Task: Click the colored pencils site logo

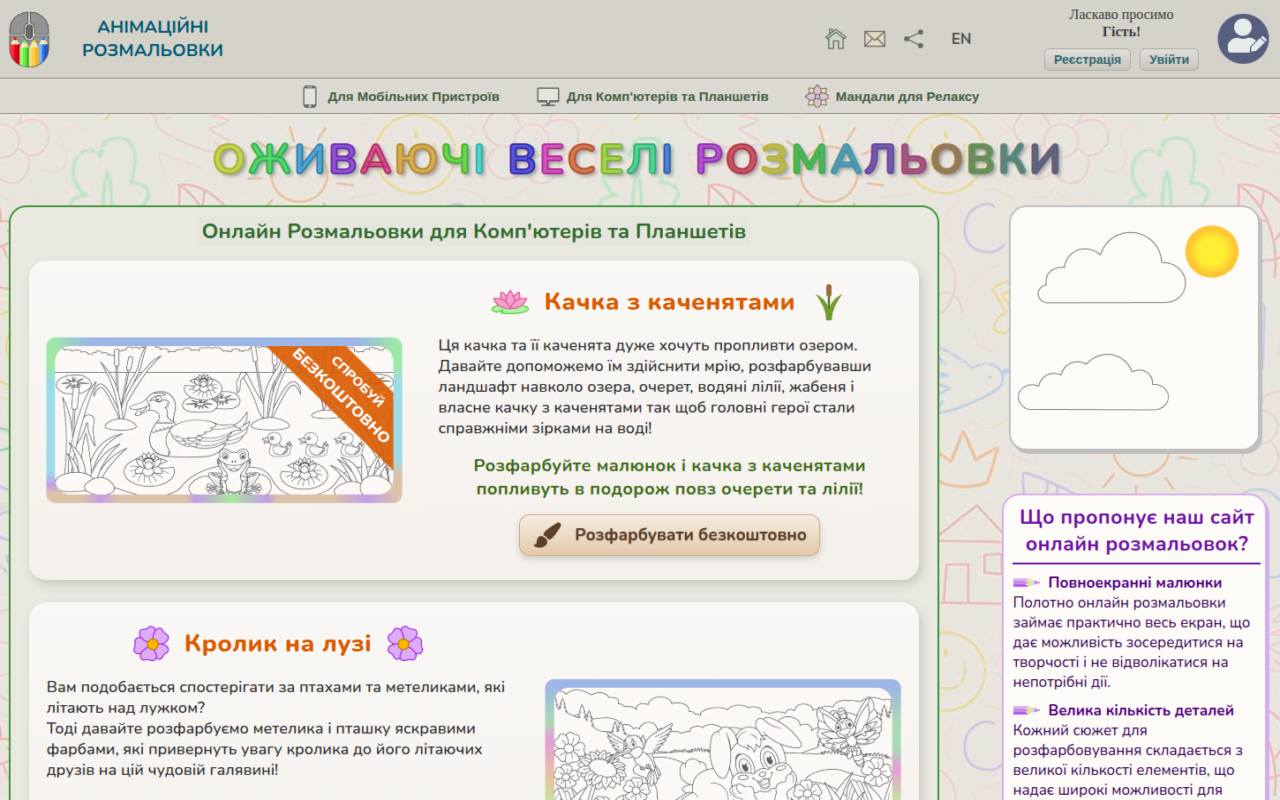Action: [29, 40]
